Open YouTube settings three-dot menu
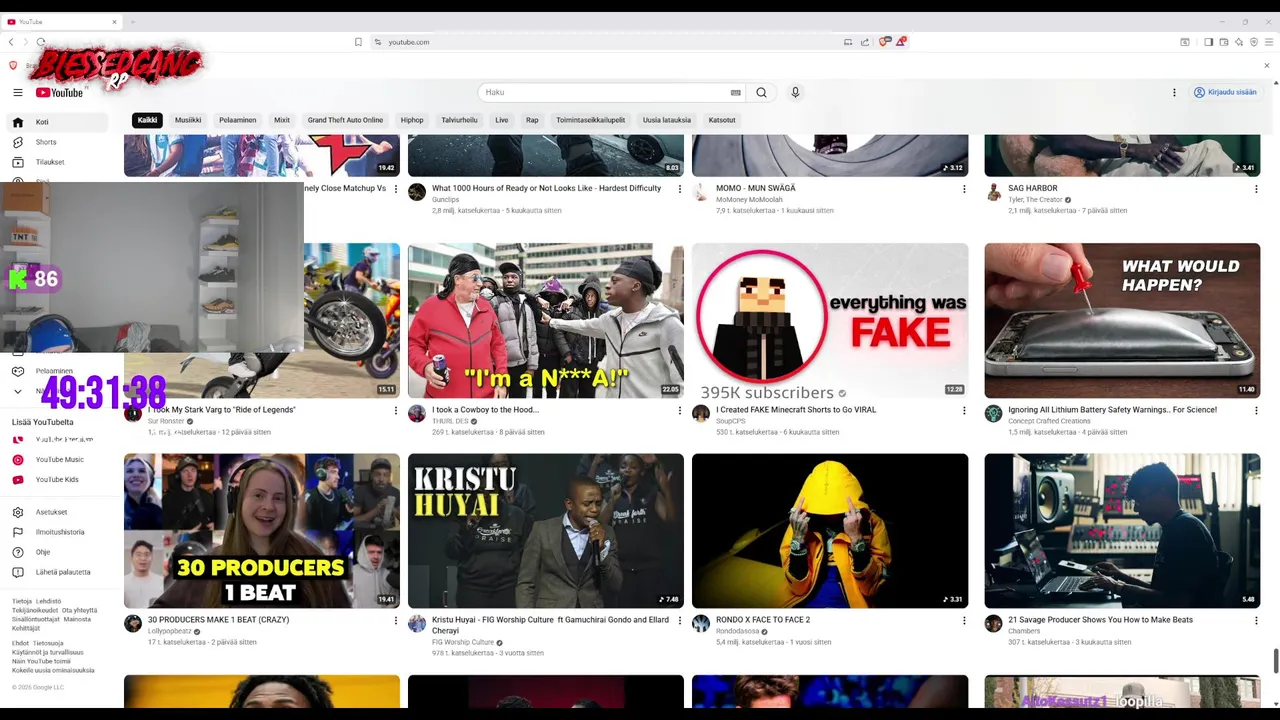 click(x=1174, y=92)
